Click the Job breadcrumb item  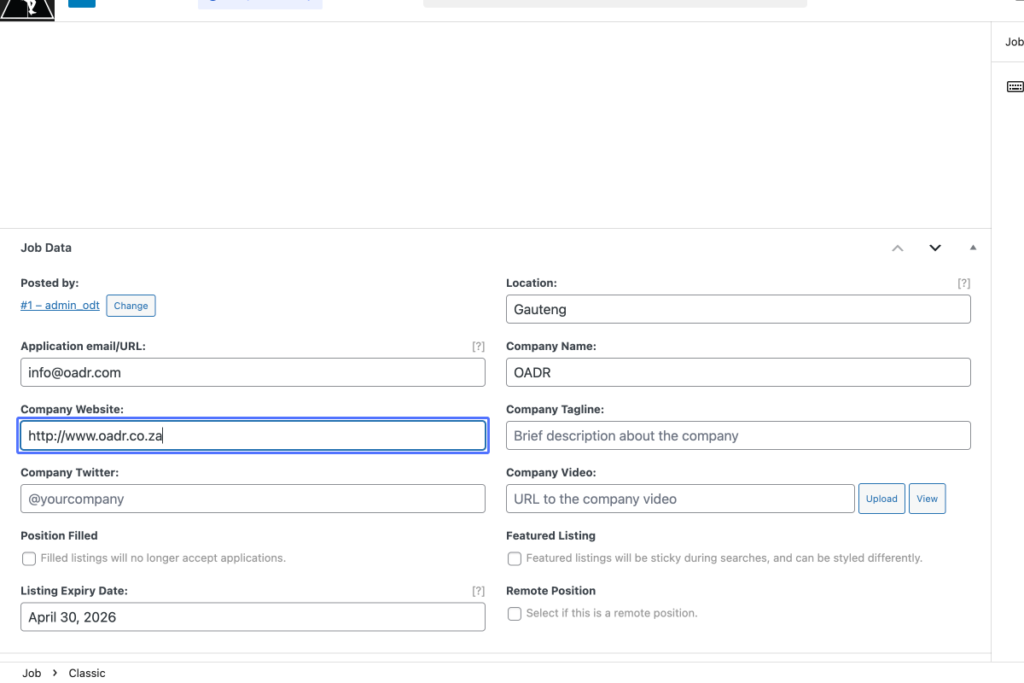(31, 673)
